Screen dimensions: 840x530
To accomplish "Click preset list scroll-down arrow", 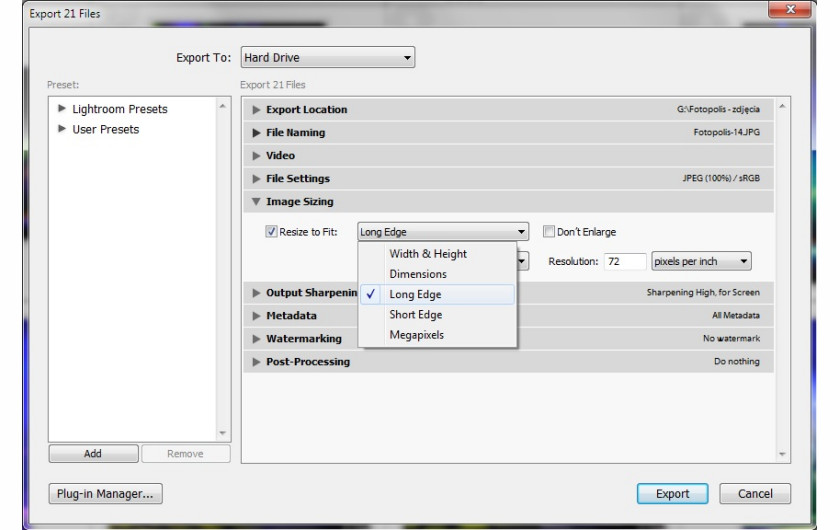I will tap(223, 433).
